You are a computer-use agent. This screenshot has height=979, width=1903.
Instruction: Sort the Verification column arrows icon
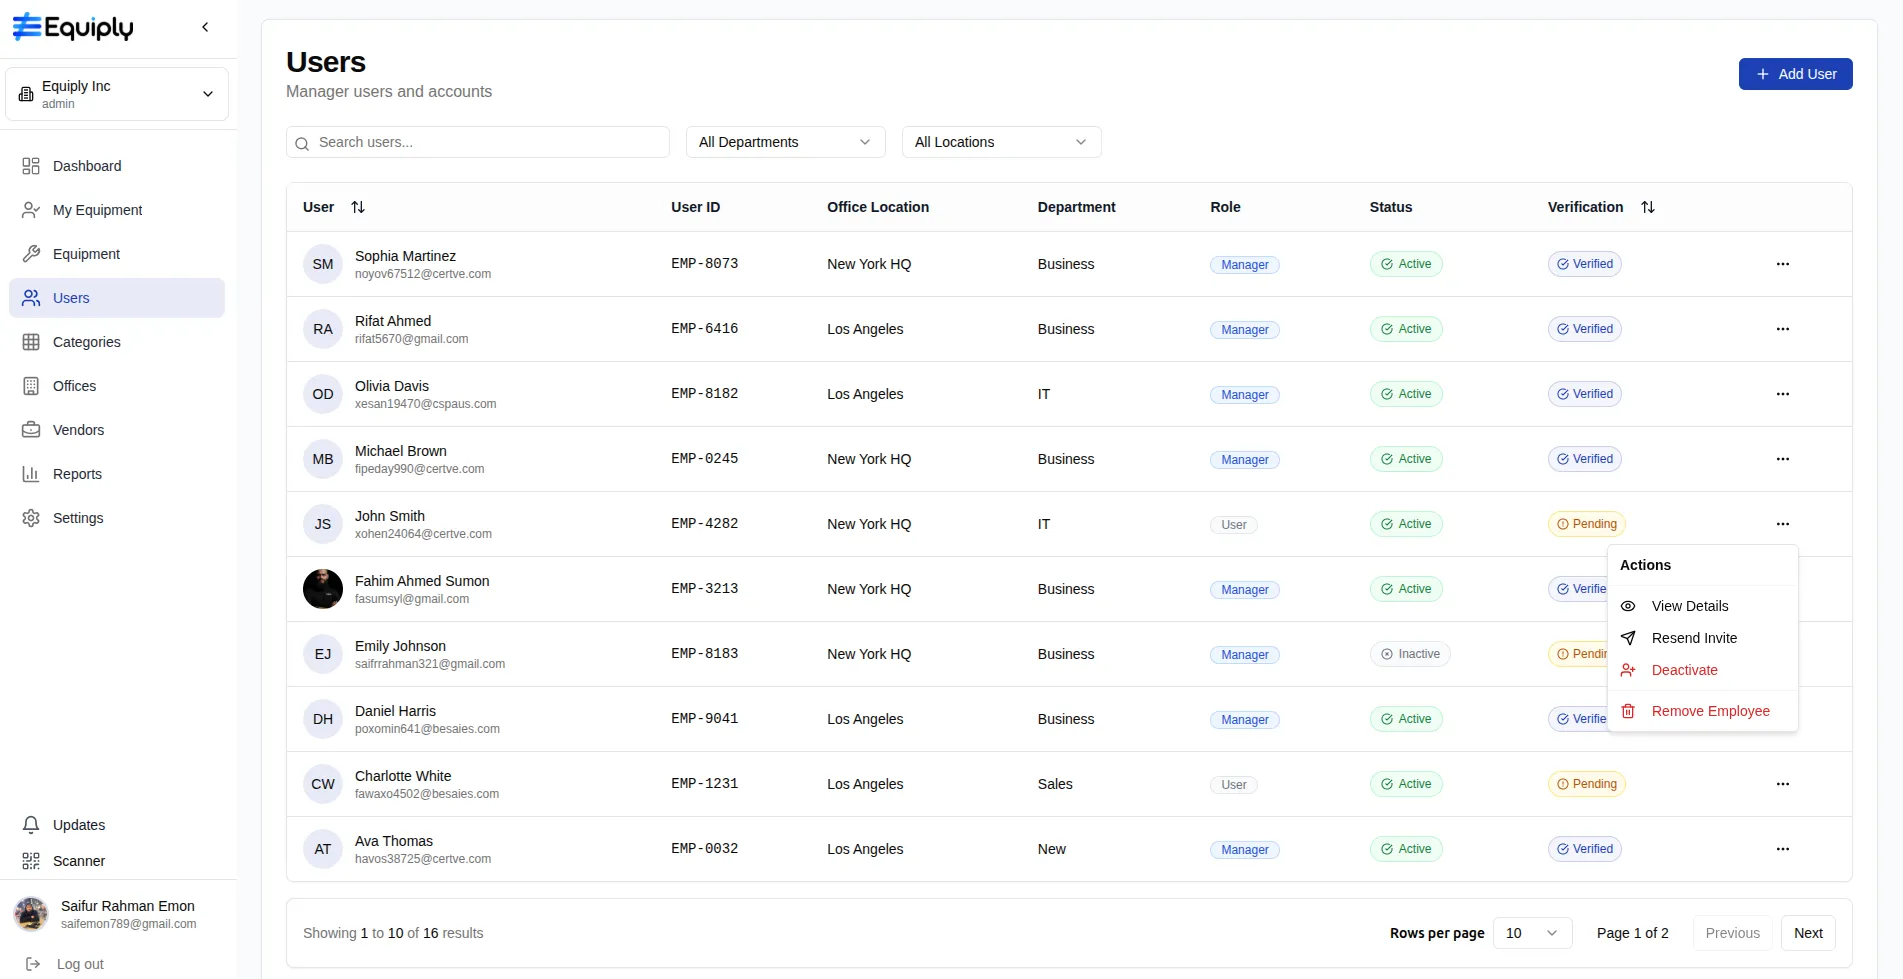pos(1648,207)
